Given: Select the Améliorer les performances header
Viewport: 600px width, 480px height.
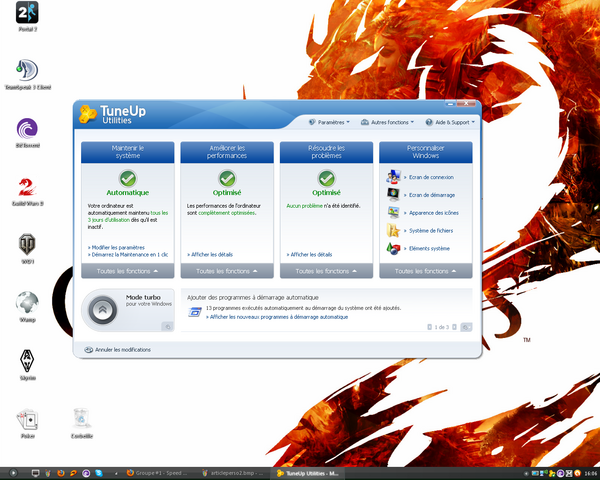Looking at the screenshot, I should [227, 152].
